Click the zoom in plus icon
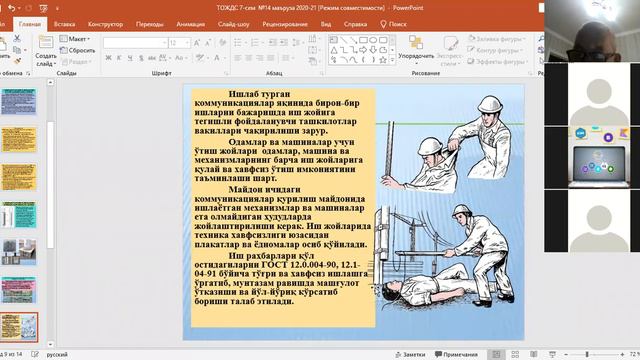Image resolution: width=640 pixels, height=360 pixels. click(x=622, y=354)
